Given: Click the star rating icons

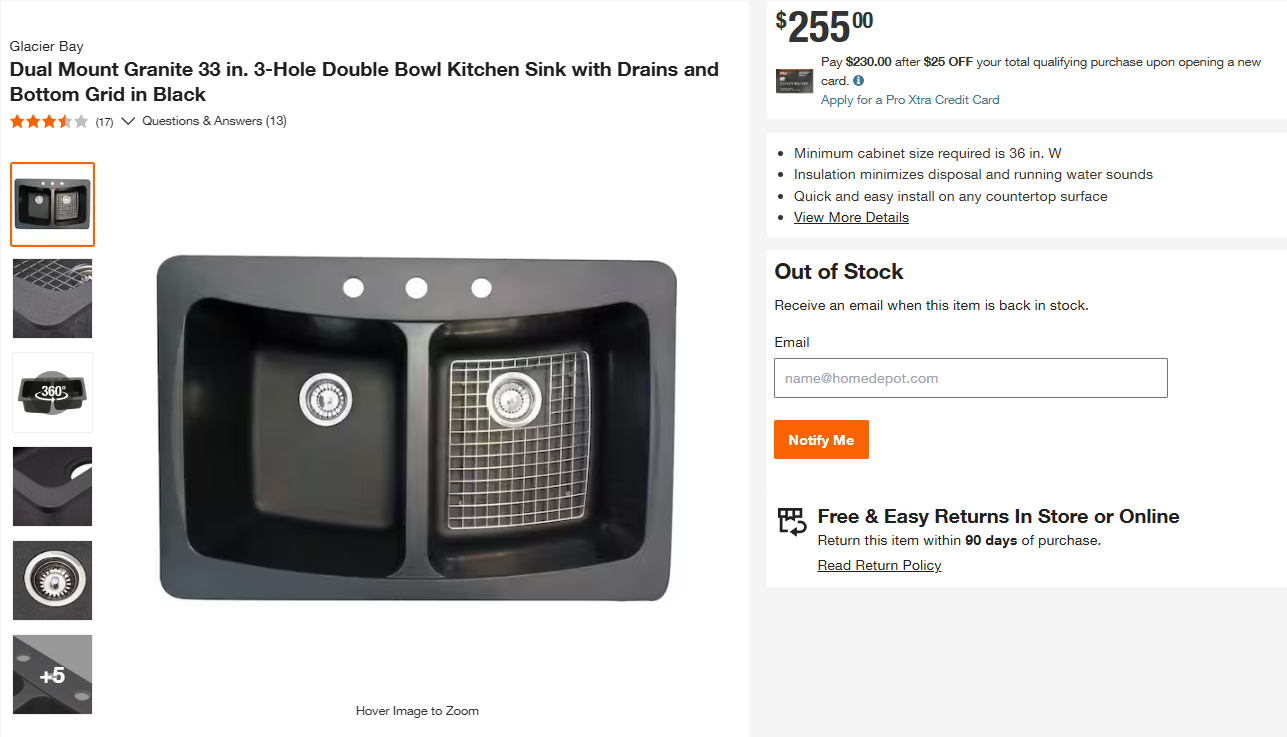Looking at the screenshot, I should [x=49, y=122].
